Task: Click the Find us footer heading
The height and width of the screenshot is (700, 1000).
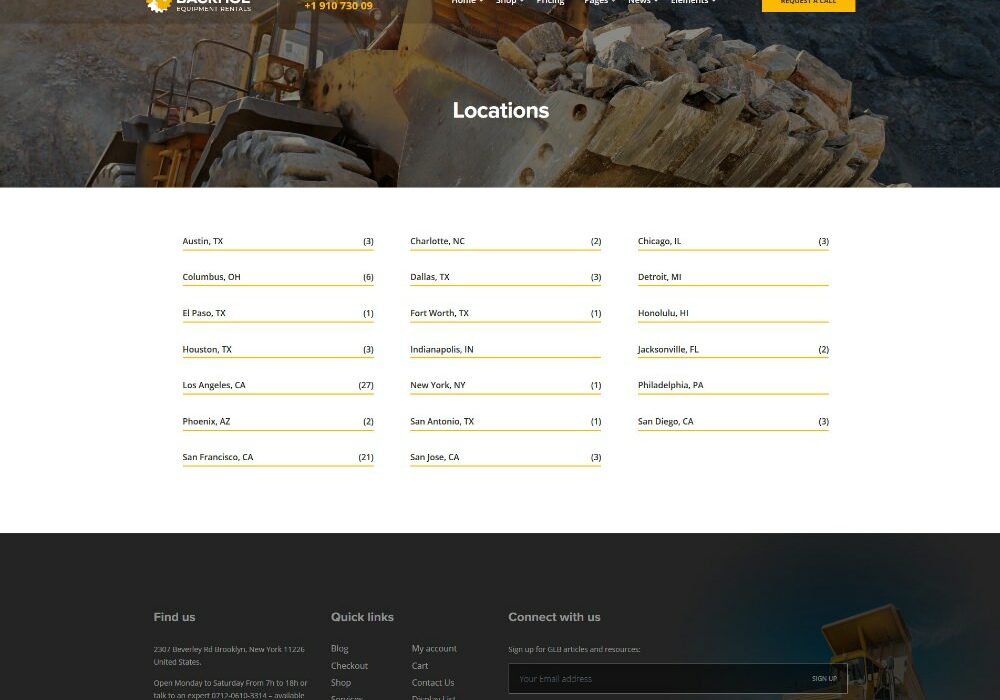Action: click(174, 617)
